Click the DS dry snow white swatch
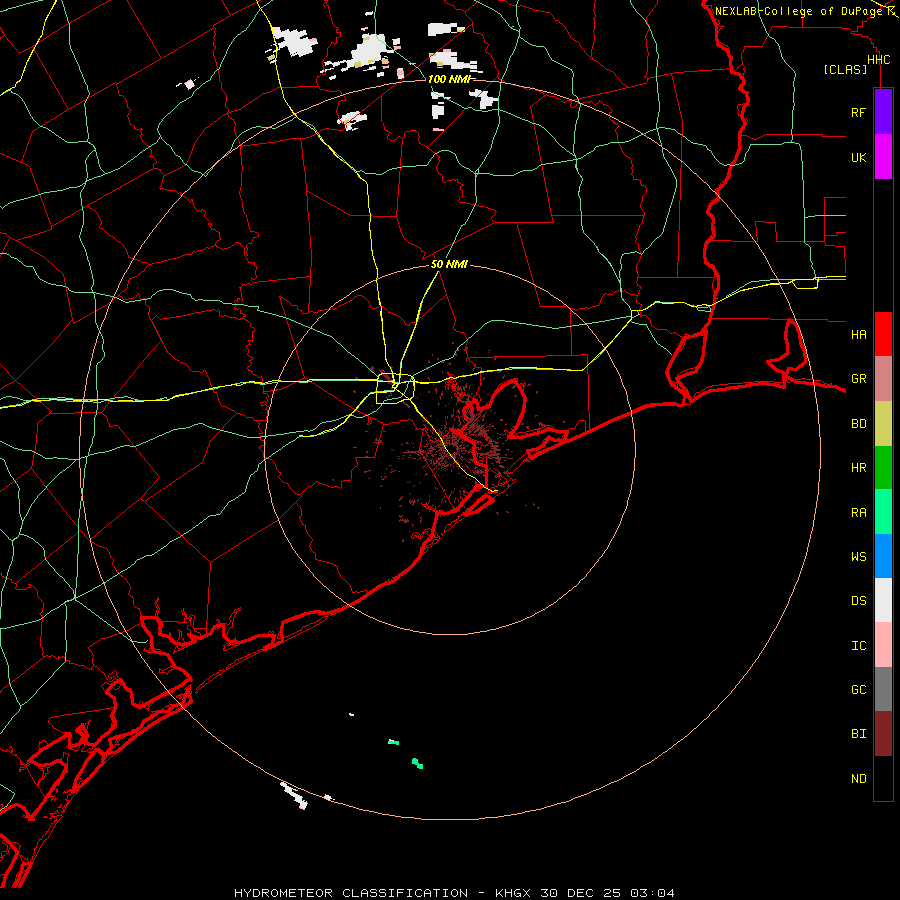 883,600
